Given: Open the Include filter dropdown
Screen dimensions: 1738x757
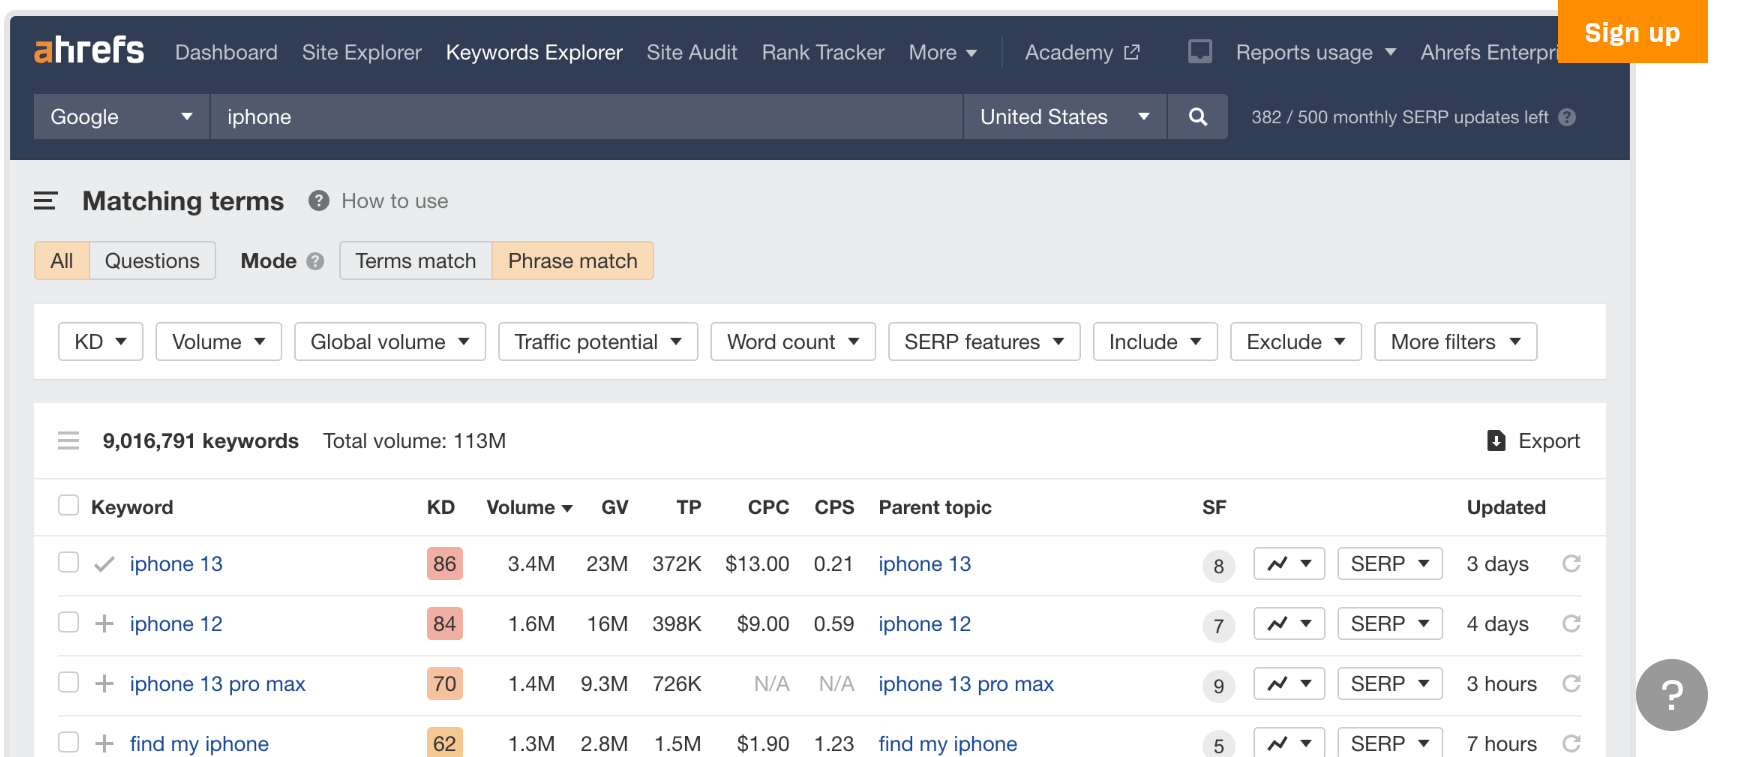Looking at the screenshot, I should [x=1155, y=342].
